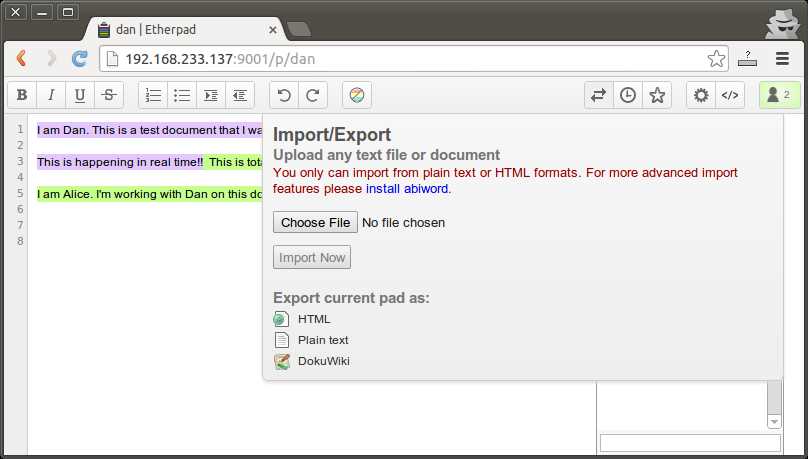The width and height of the screenshot is (808, 459).
Task: Export current pad as Plain text
Action: click(x=323, y=340)
